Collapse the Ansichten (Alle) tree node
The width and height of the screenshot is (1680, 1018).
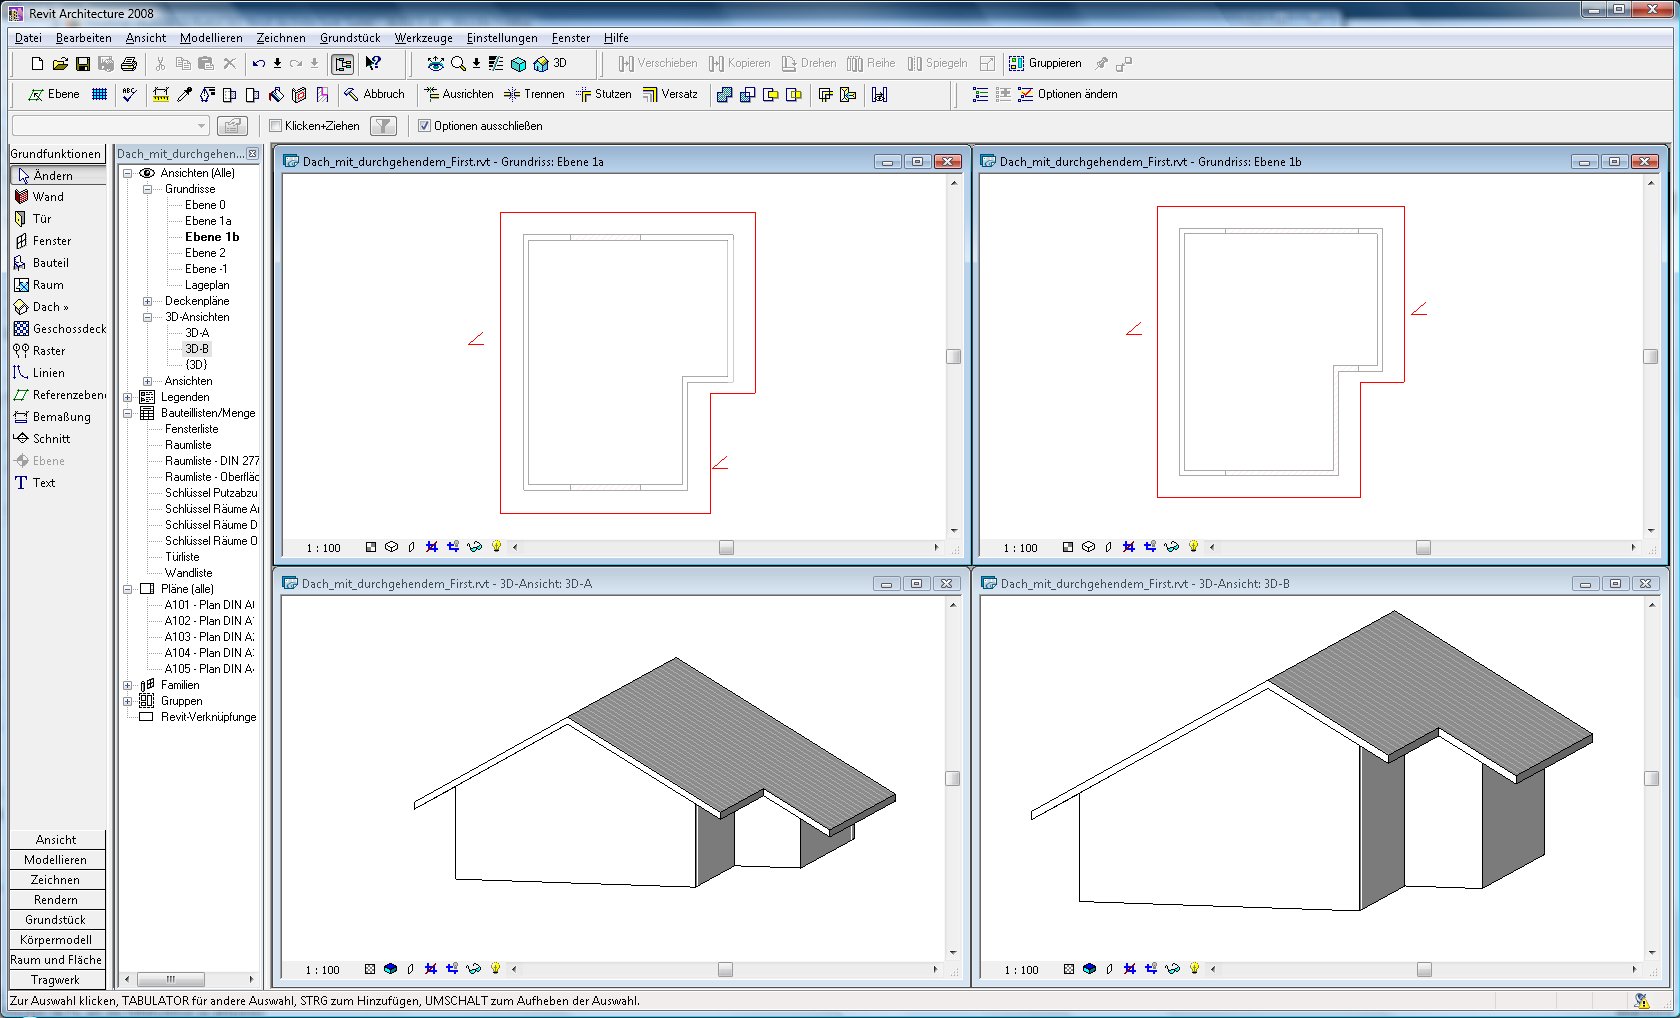pyautogui.click(x=128, y=173)
